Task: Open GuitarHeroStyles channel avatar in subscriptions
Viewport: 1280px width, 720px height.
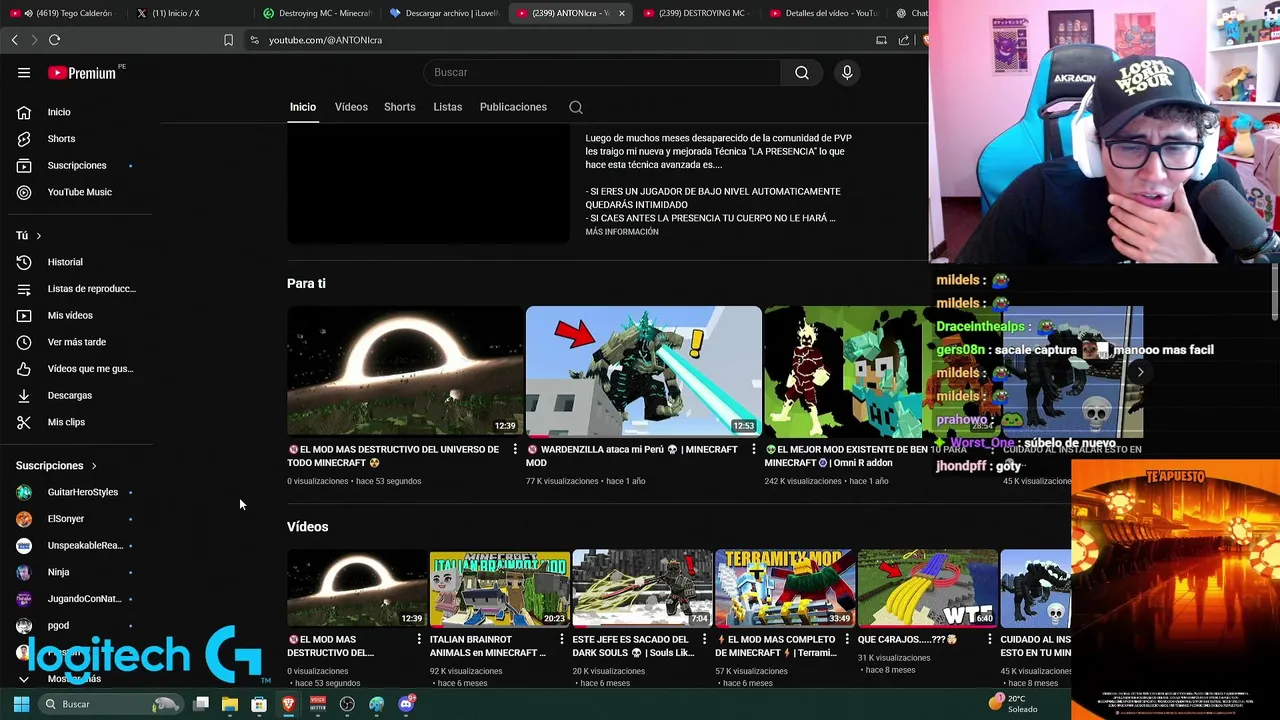Action: (x=24, y=492)
